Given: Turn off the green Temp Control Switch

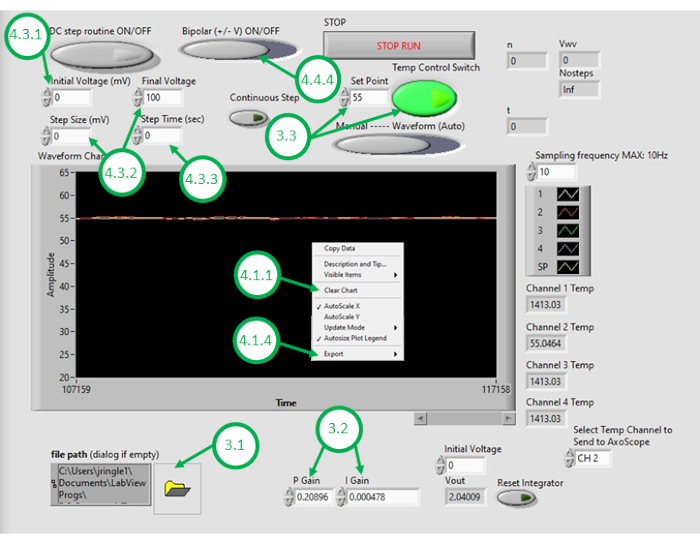Looking at the screenshot, I should pyautogui.click(x=424, y=98).
